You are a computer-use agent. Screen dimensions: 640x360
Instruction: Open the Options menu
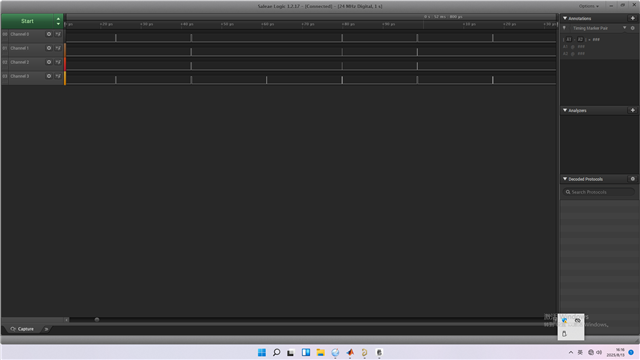pyautogui.click(x=589, y=6)
